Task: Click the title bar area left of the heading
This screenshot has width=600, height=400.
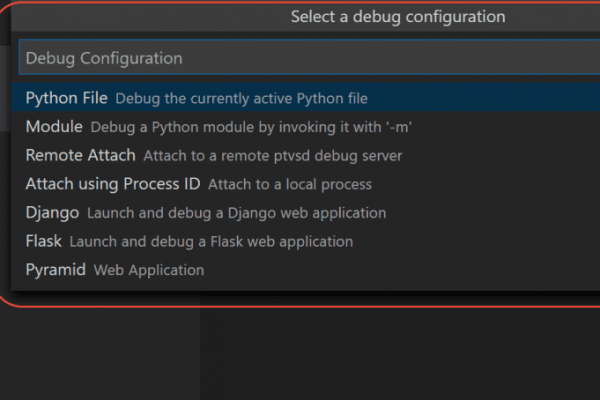Action: point(151,17)
